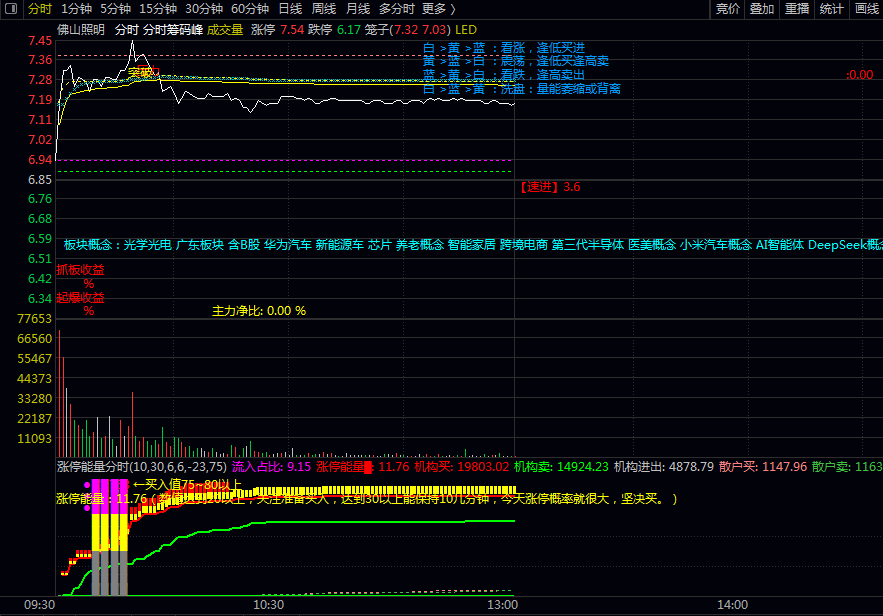Open the LED sector label

[x=466, y=30]
